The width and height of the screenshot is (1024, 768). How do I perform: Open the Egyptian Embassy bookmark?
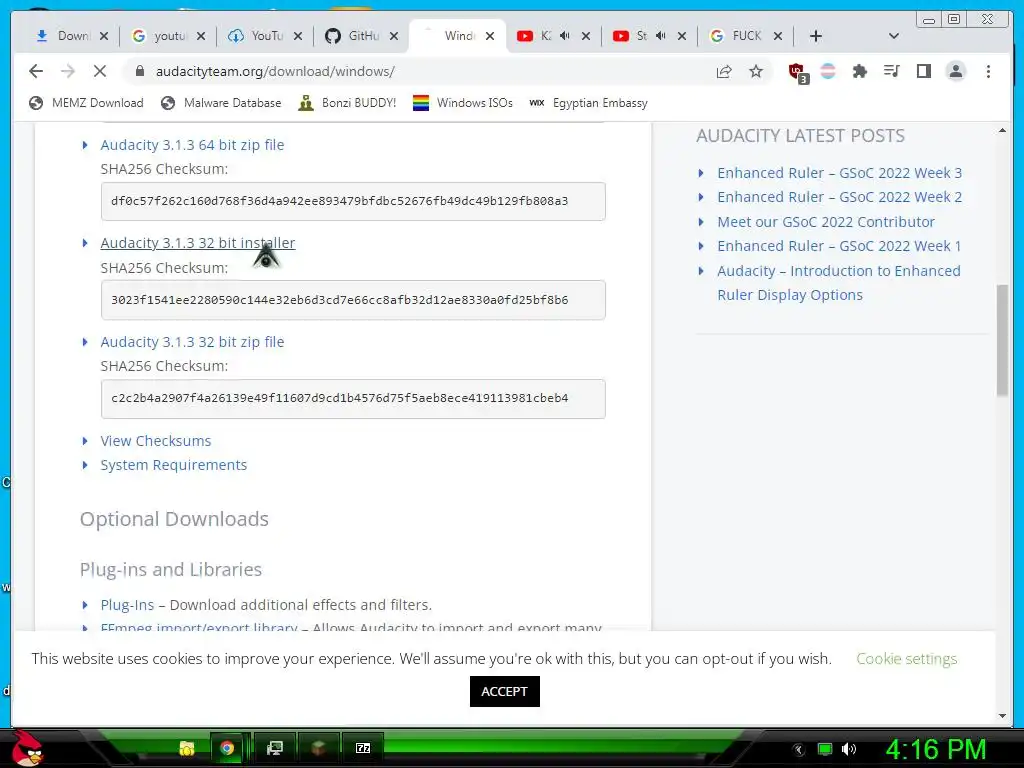pos(588,103)
